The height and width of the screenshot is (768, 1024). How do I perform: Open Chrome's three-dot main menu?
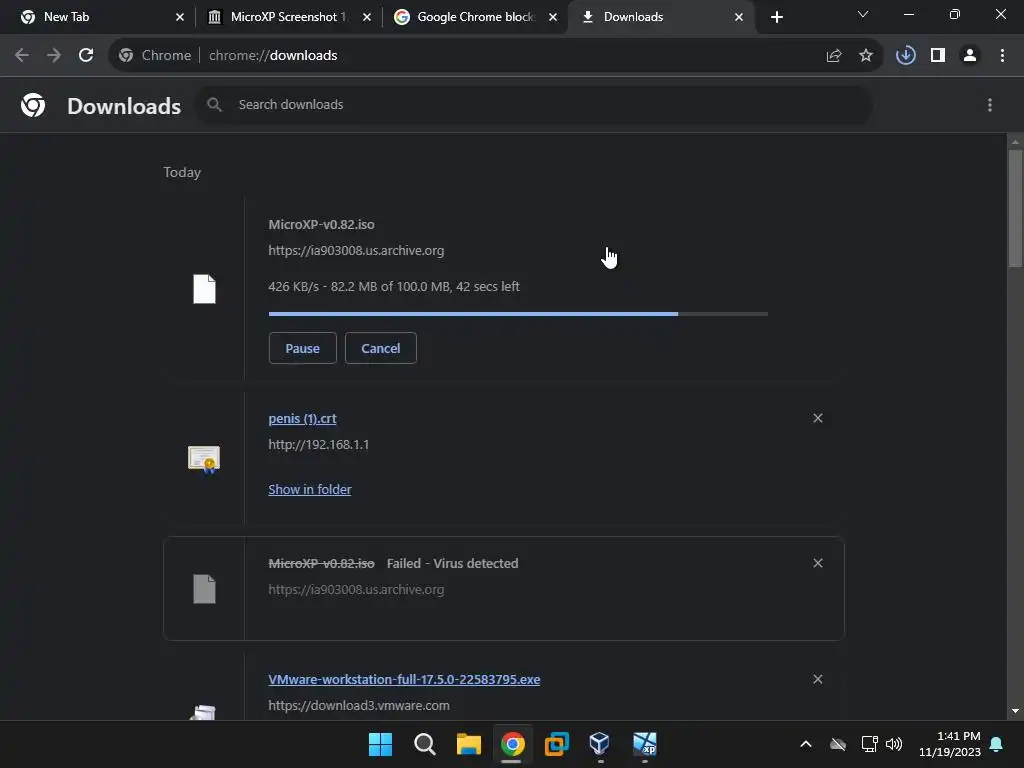1002,56
